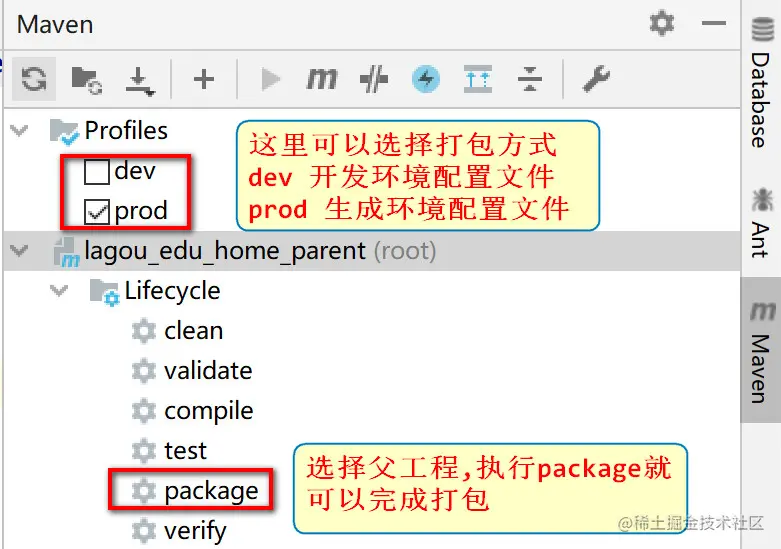Select the package lifecycle goal
The image size is (781, 549).
(x=211, y=491)
